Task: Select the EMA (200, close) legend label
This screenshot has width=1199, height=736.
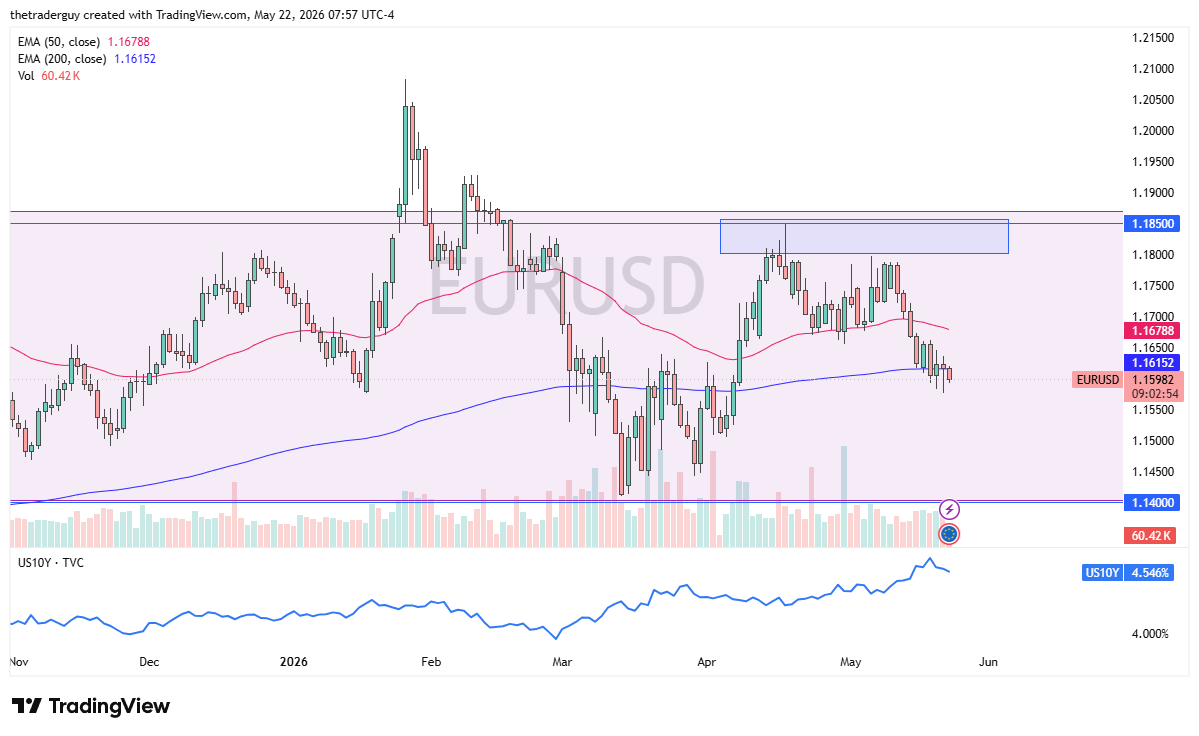Action: (62, 59)
